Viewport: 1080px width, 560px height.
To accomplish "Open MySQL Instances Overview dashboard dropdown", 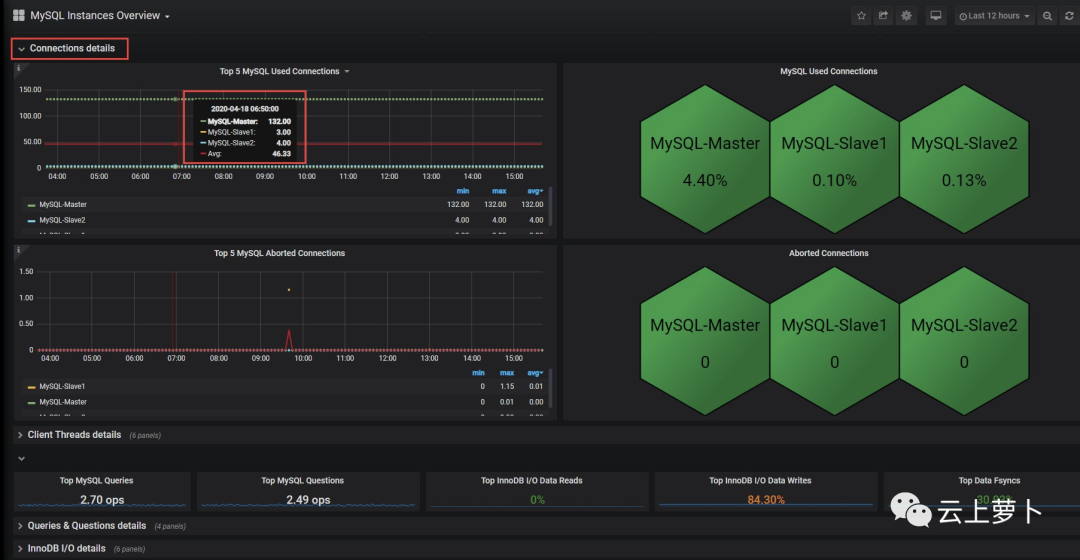I will pos(100,15).
